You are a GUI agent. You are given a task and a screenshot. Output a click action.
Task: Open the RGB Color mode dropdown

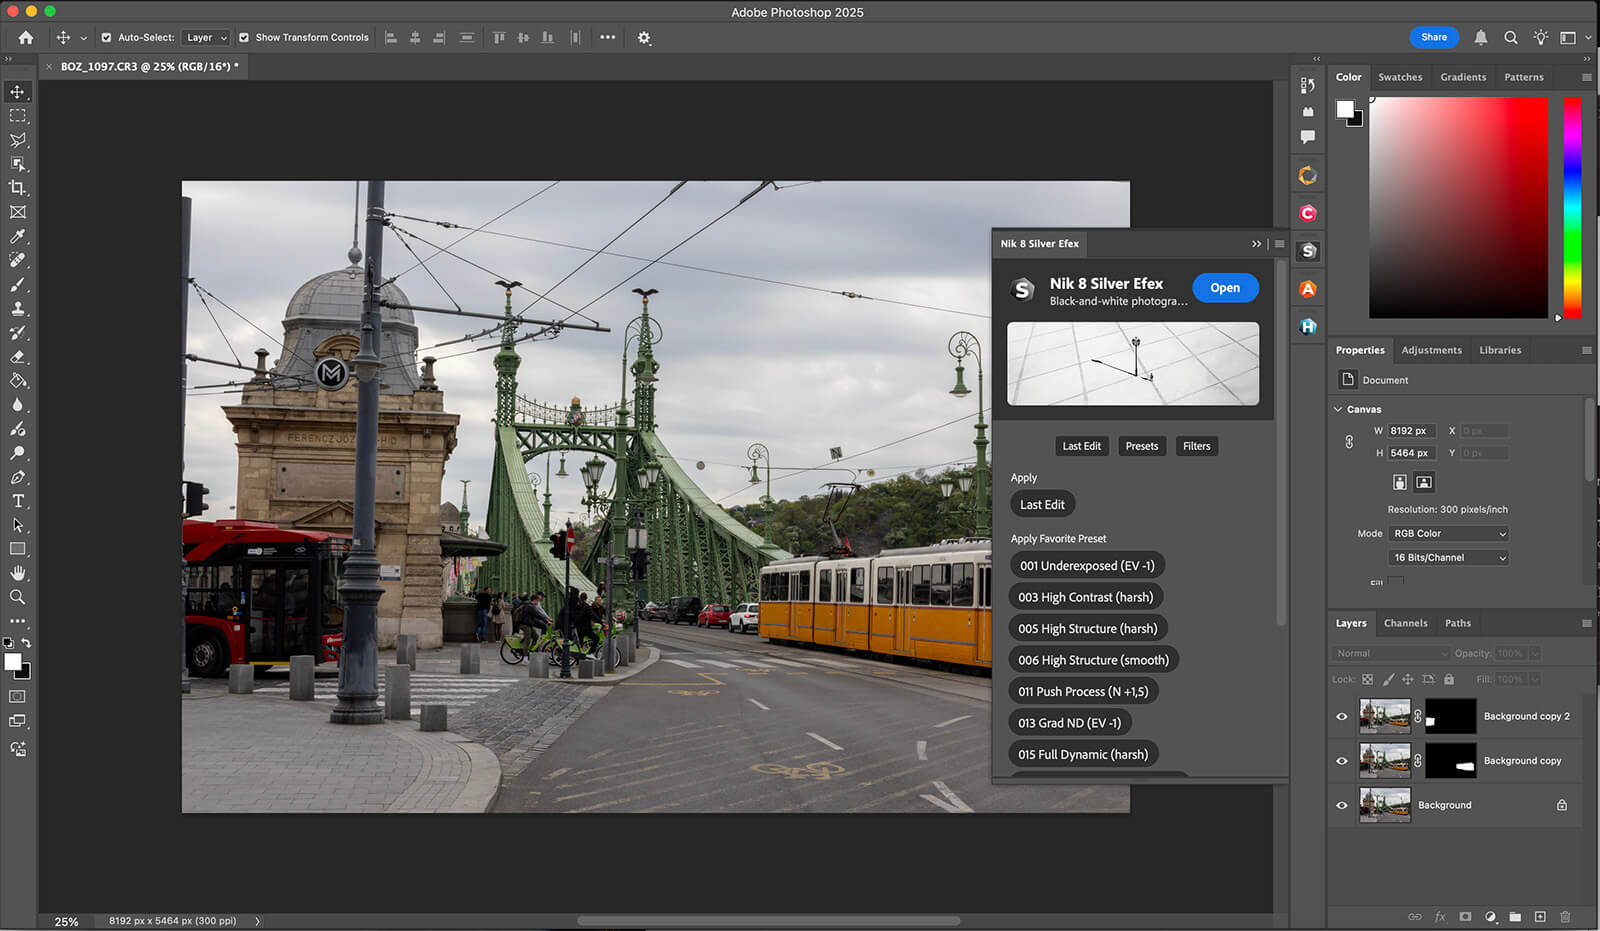coord(1448,534)
